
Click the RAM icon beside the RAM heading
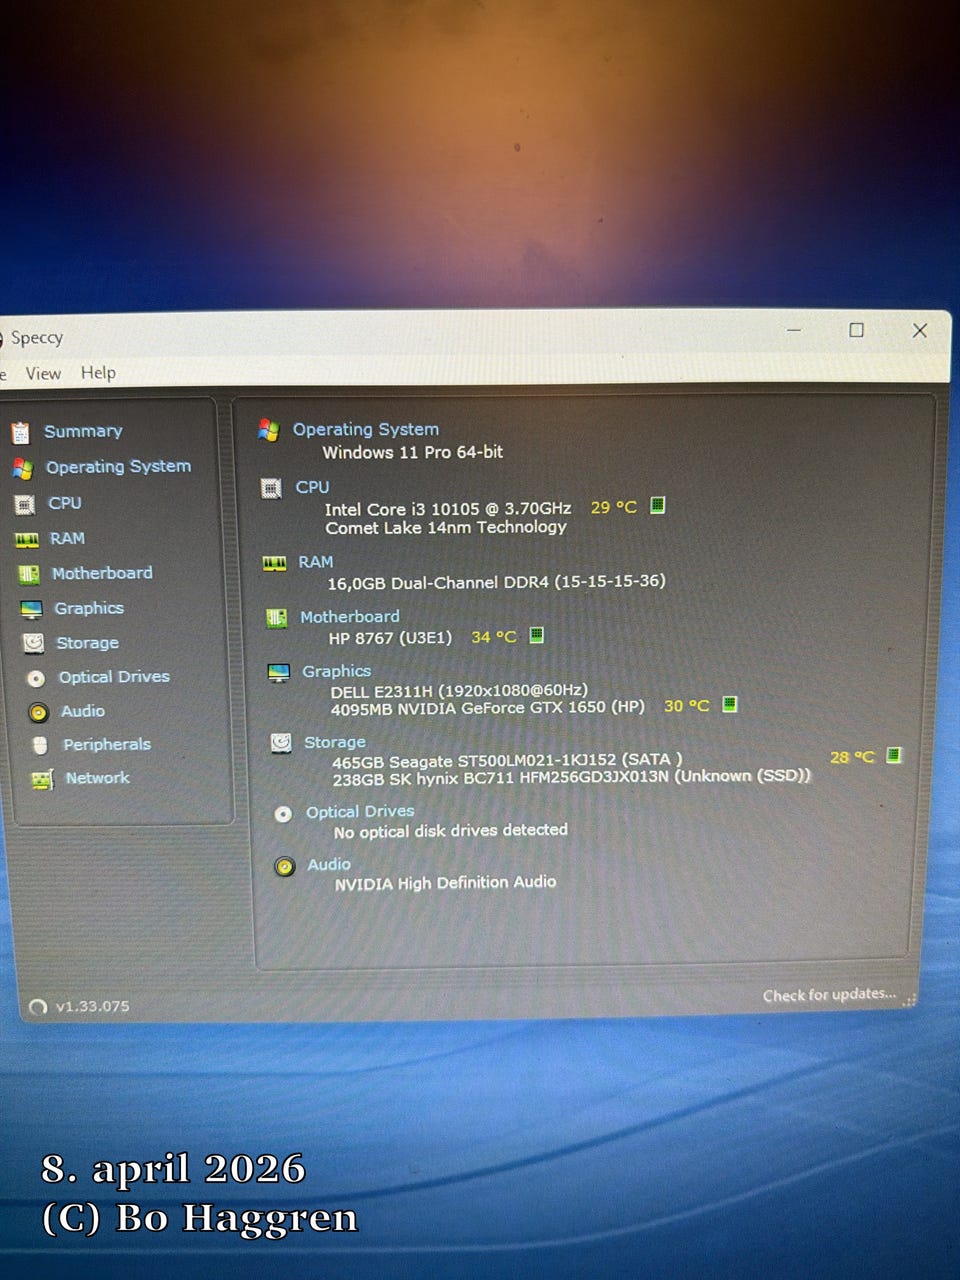coord(274,563)
